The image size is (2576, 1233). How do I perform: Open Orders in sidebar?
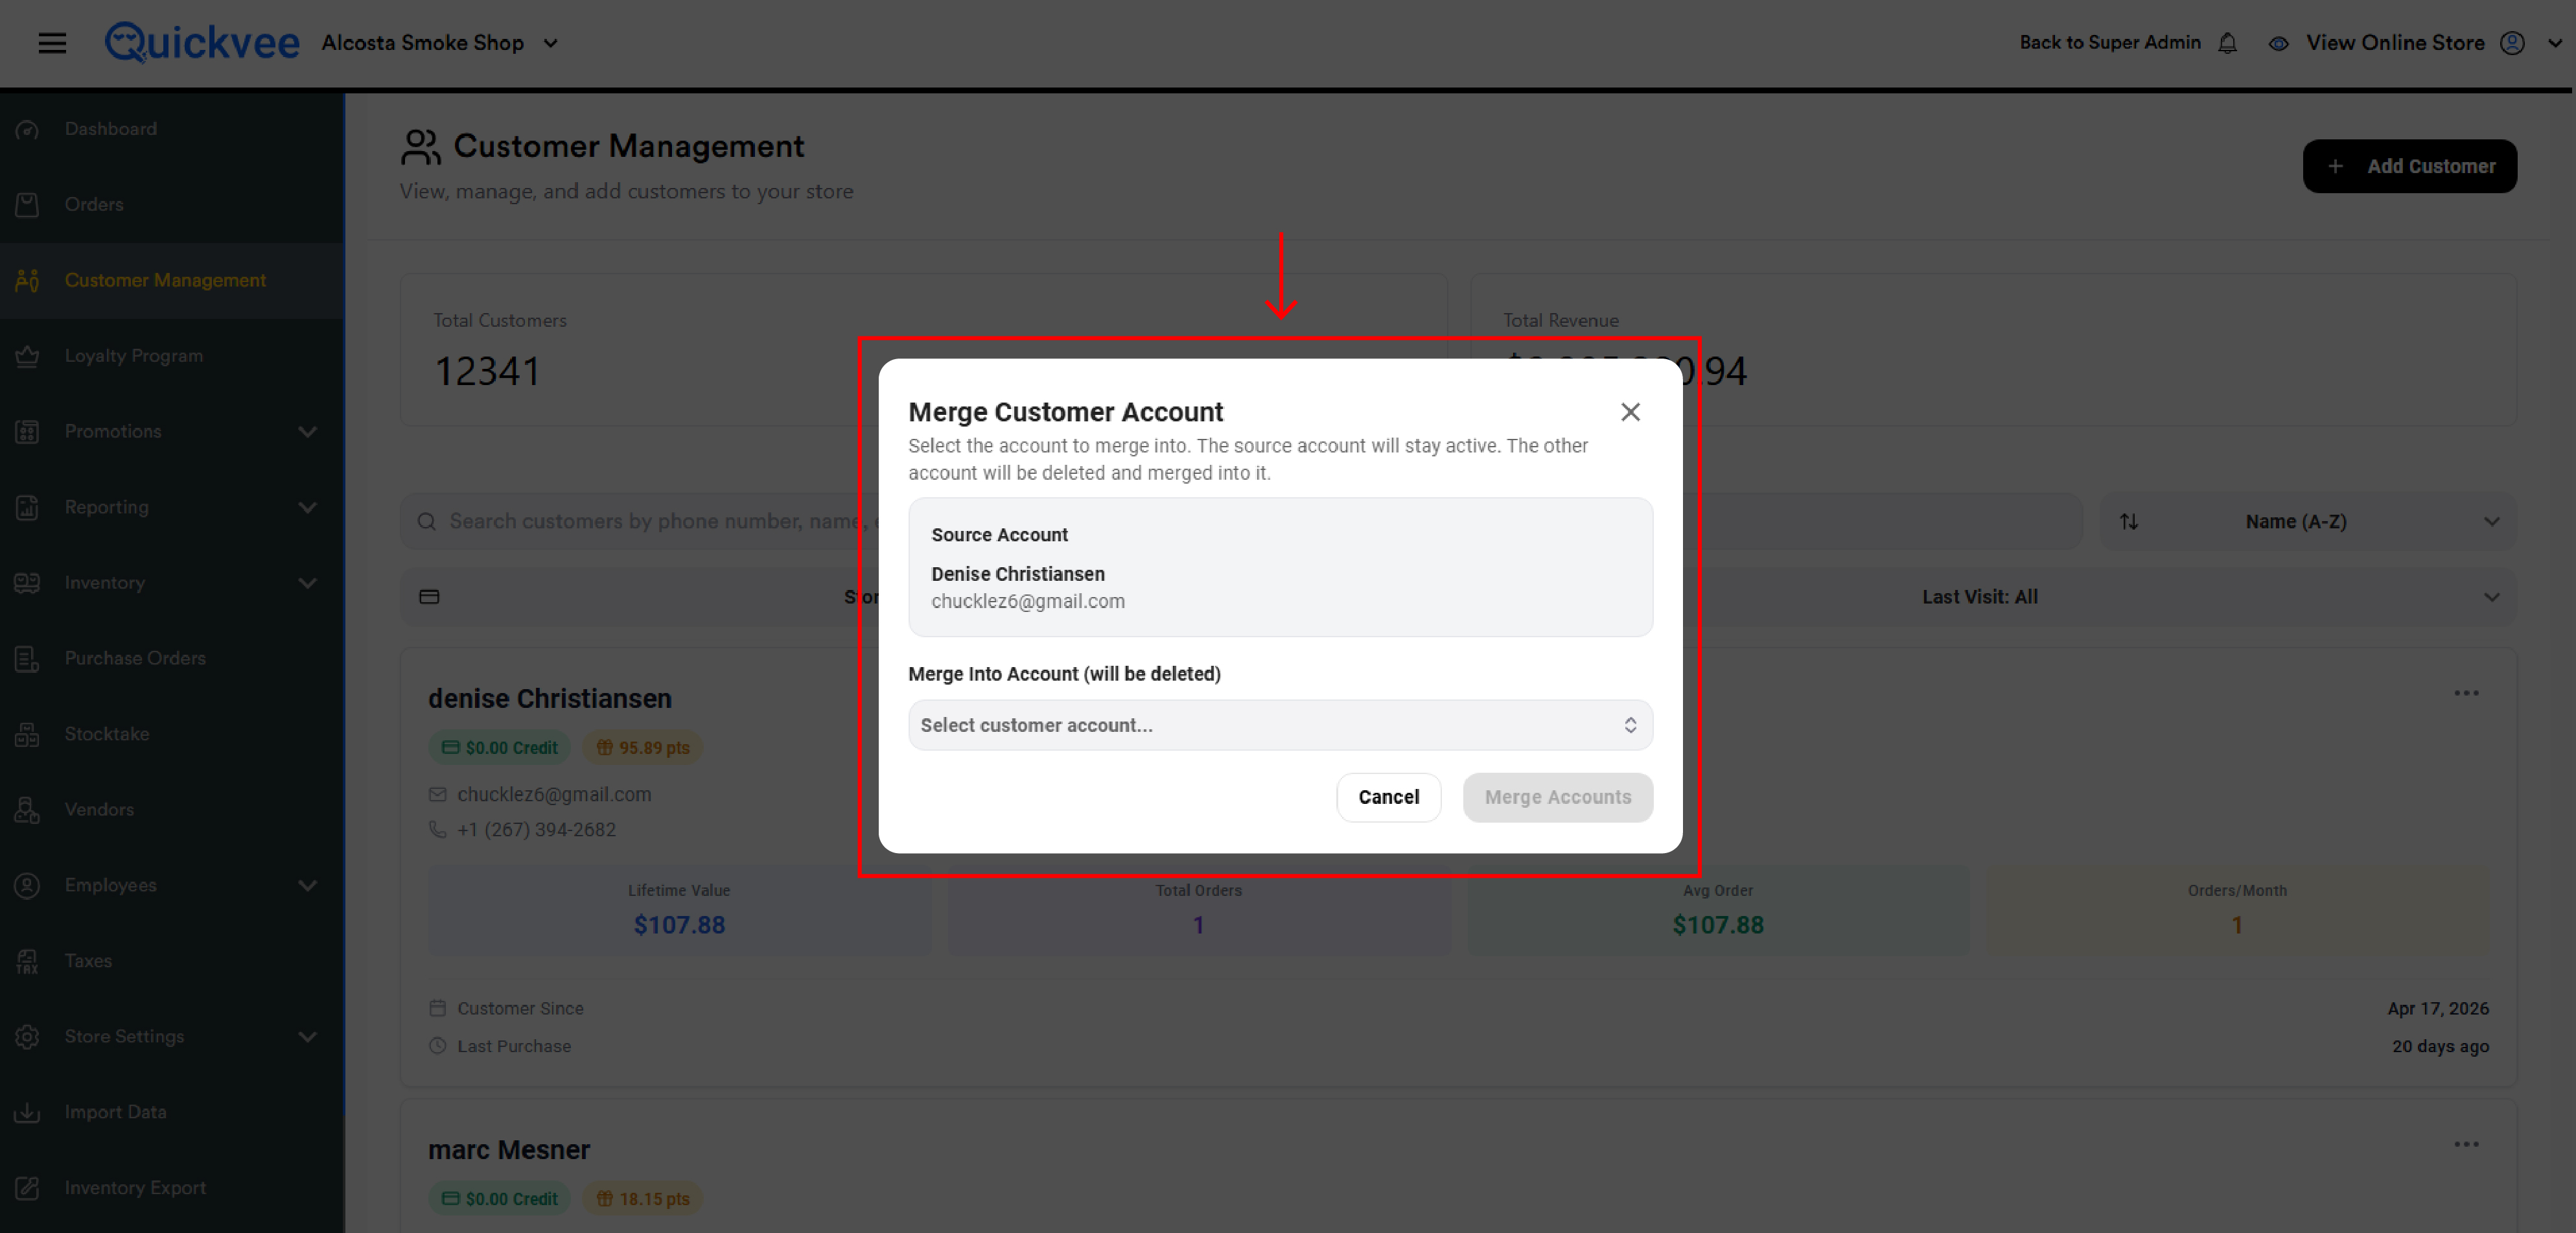click(x=94, y=204)
